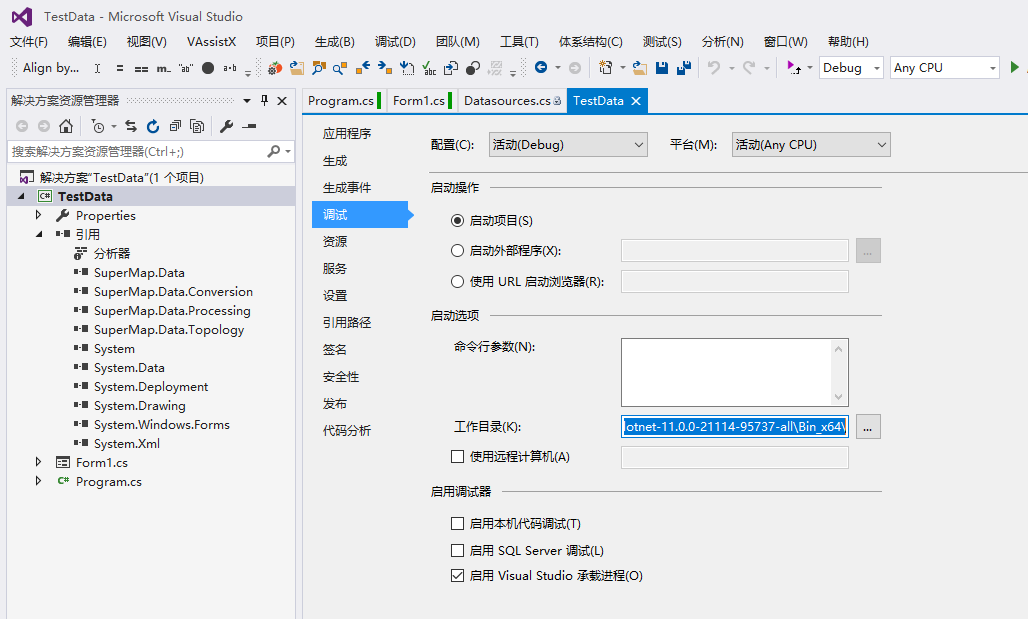The width and height of the screenshot is (1028, 619).
Task: Click the VAssistX open file icon
Action: click(x=297, y=68)
